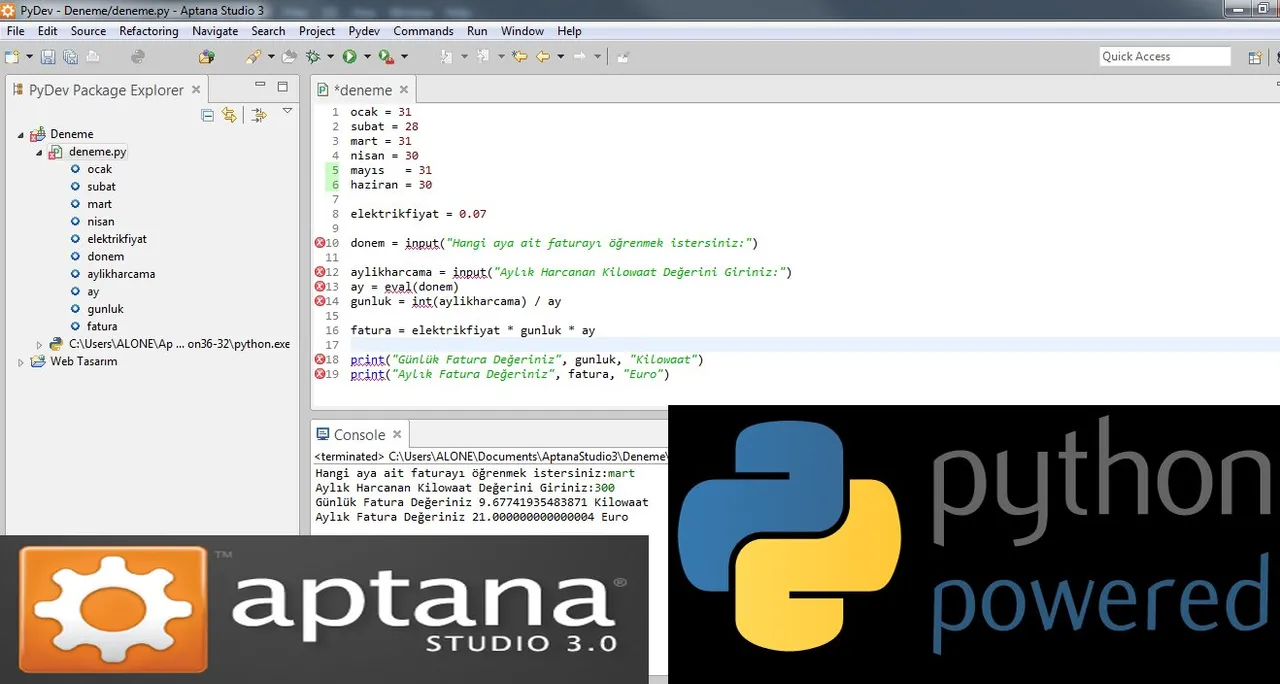Click error marker on line 14
Image resolution: width=1280 pixels, height=684 pixels.
coord(320,301)
